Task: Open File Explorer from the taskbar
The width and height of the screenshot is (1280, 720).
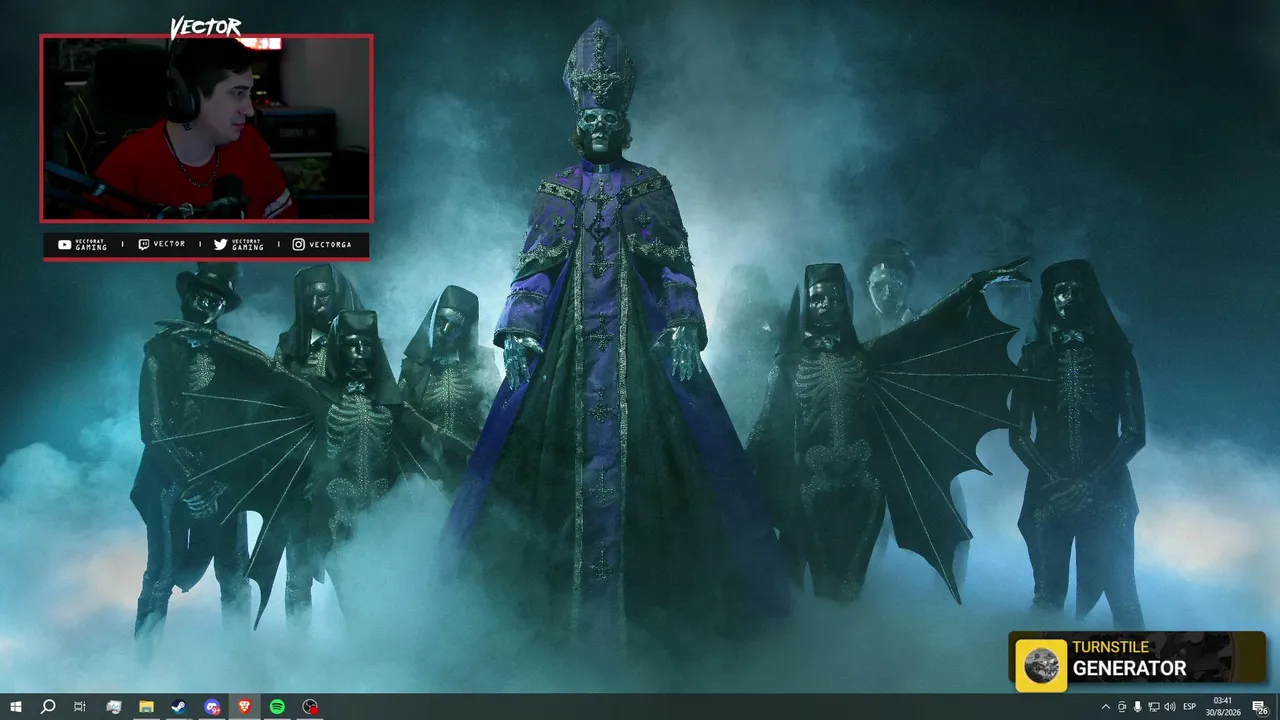Action: point(146,707)
